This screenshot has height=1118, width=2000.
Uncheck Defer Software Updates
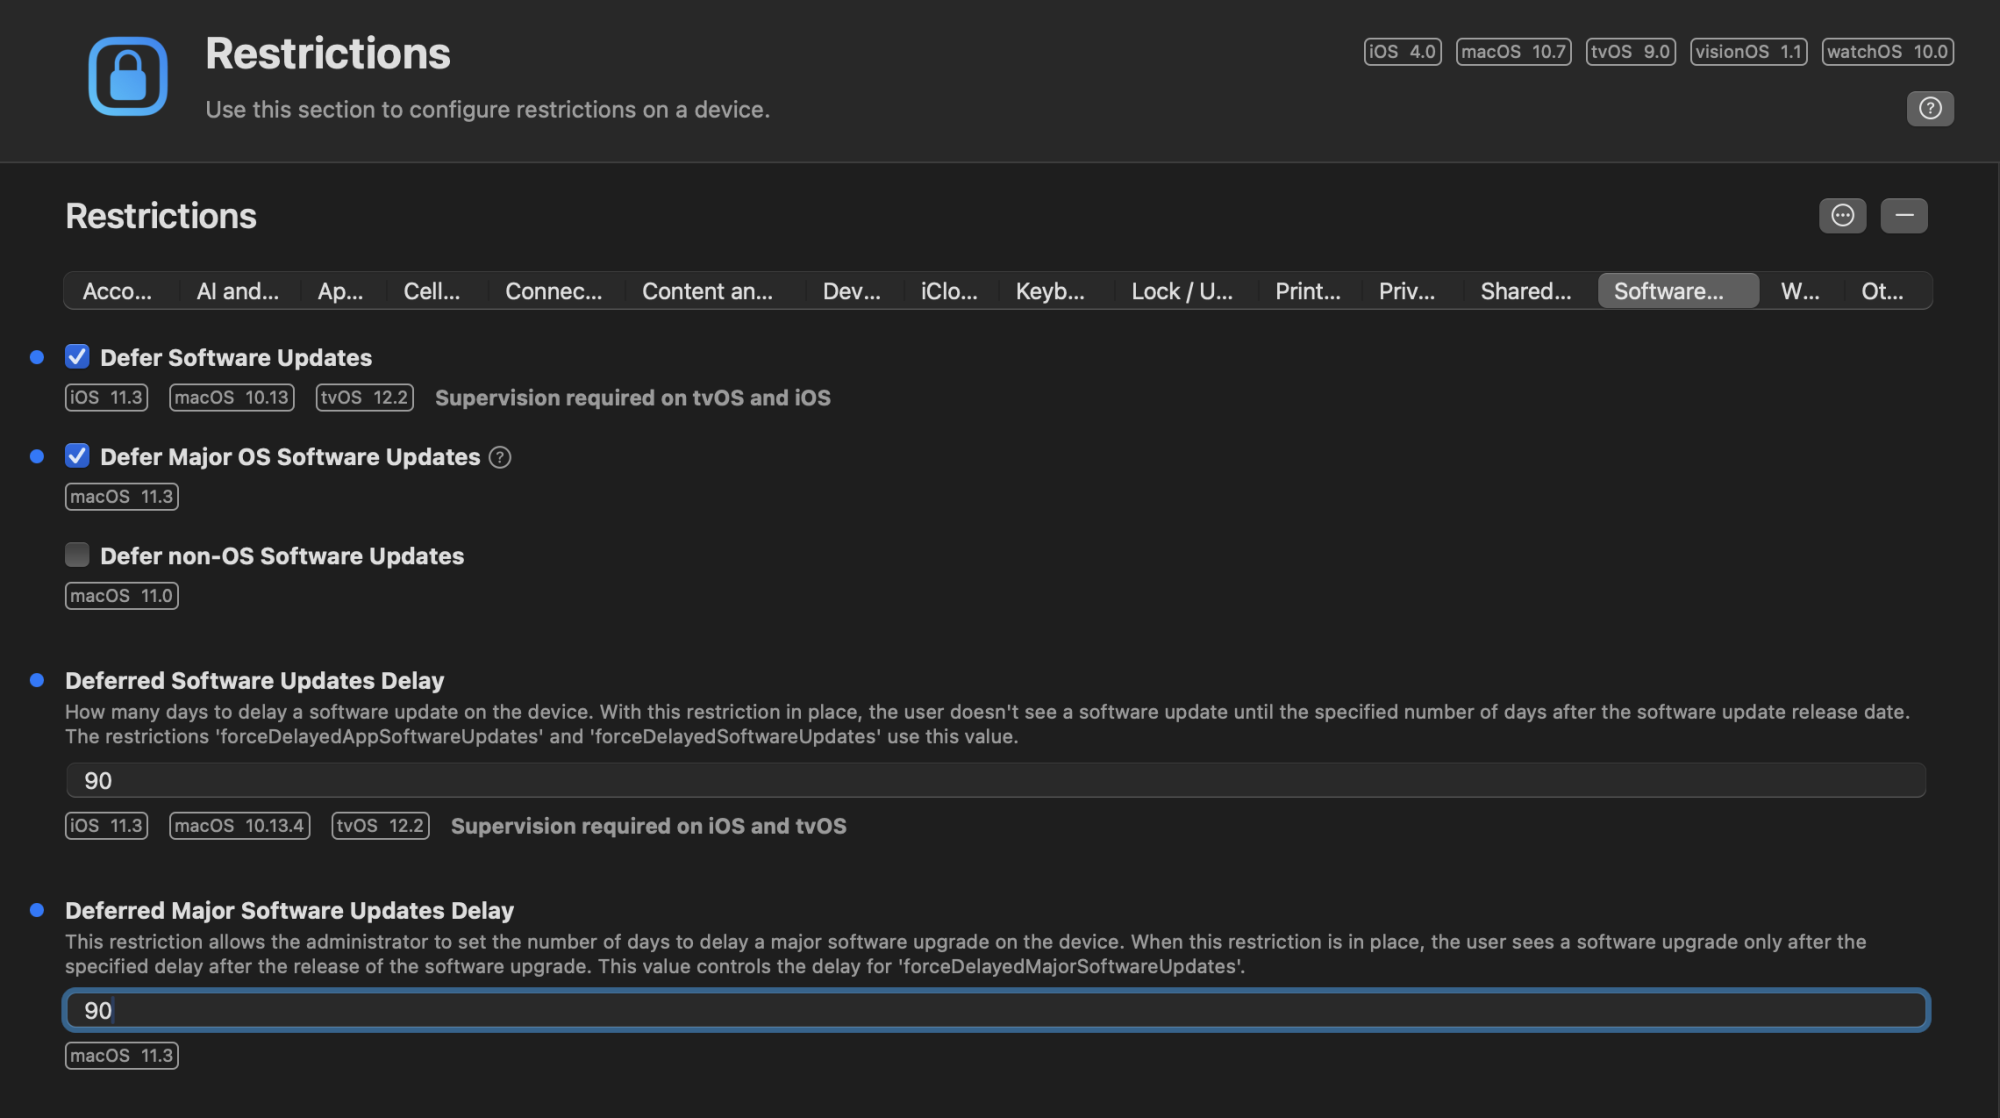pos(77,356)
